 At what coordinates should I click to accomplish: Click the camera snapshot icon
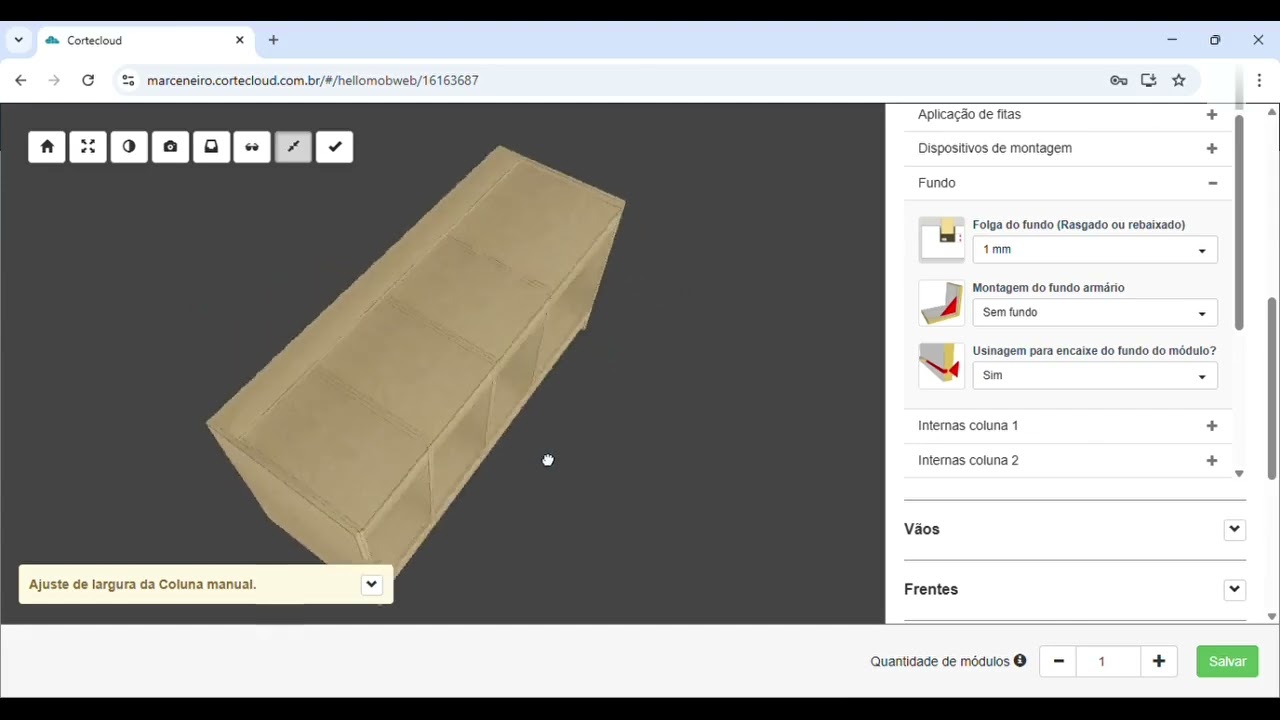pyautogui.click(x=170, y=147)
